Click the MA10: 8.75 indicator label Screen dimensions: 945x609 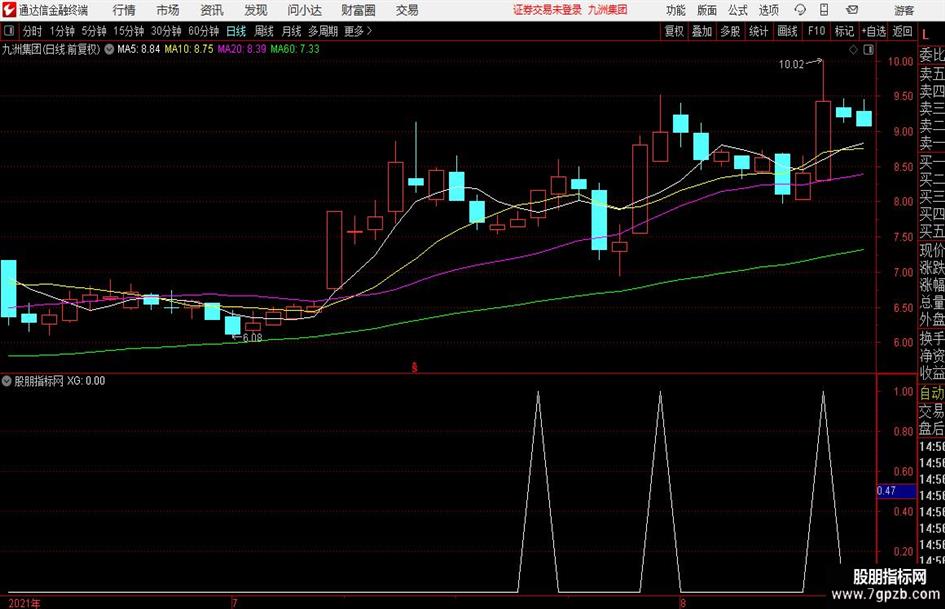[189, 49]
